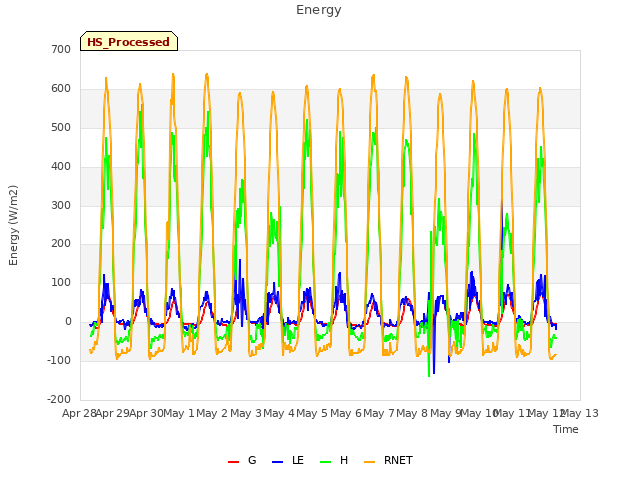Viewport: 640px width, 480px height.
Task: Select the HS_Processed label box
Action: pos(129,41)
